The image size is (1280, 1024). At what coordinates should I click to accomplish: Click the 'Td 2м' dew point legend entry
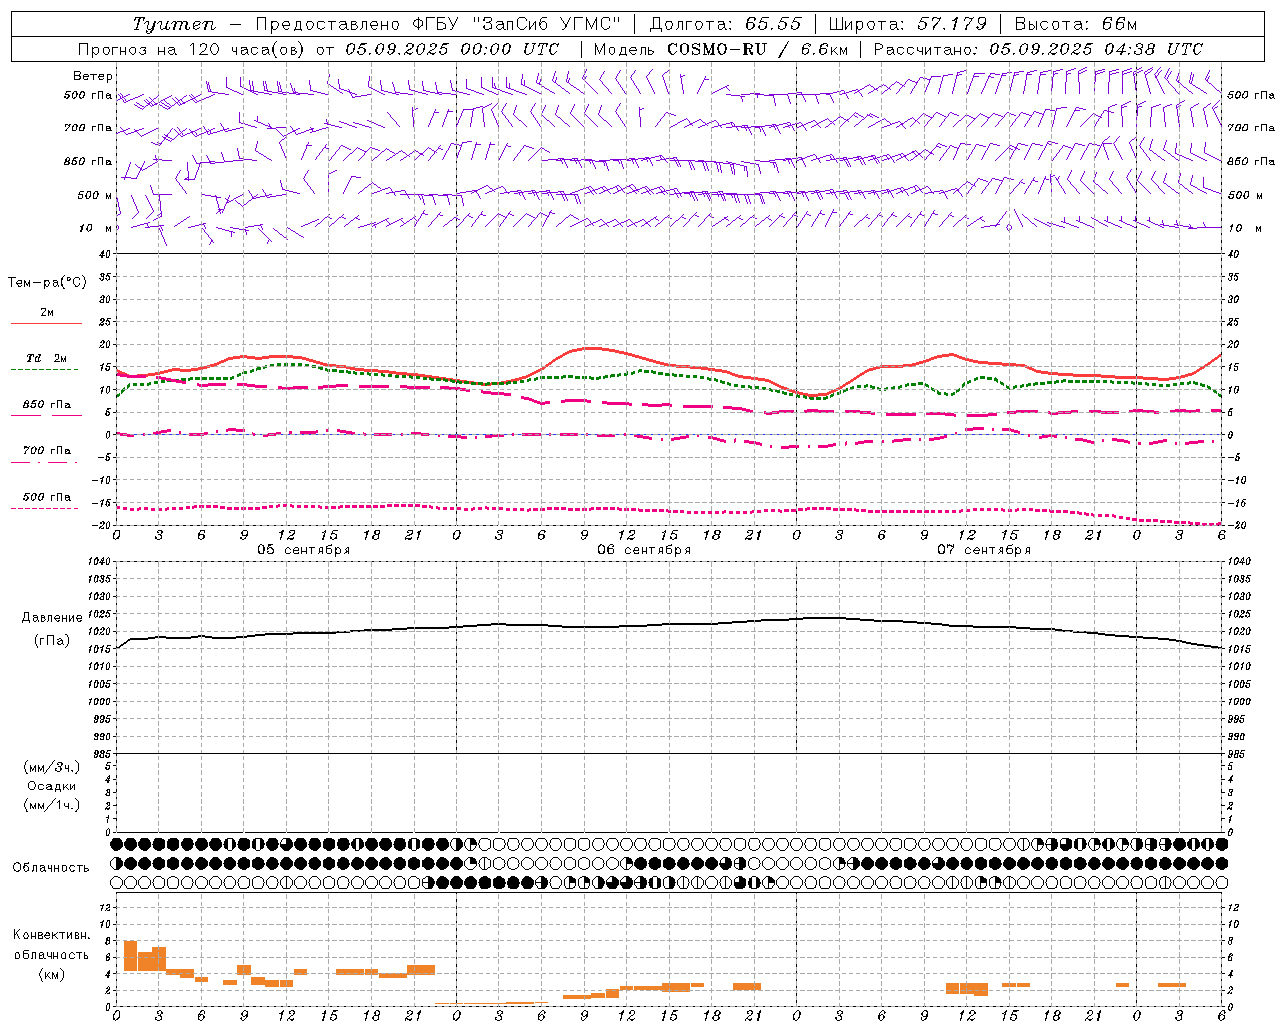pos(46,358)
